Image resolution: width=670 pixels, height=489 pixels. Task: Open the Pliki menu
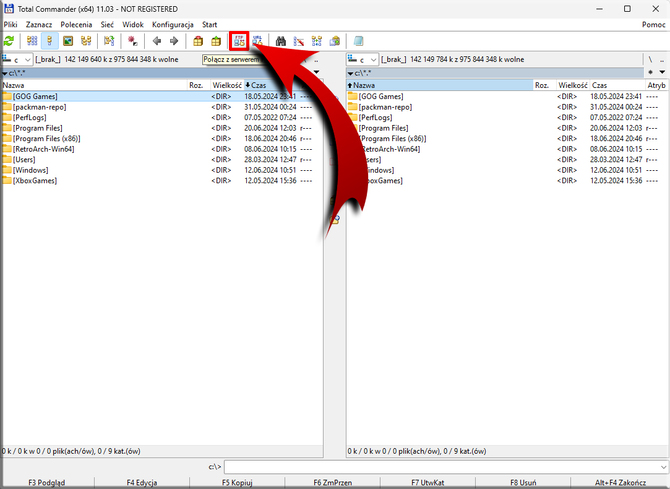[10, 25]
